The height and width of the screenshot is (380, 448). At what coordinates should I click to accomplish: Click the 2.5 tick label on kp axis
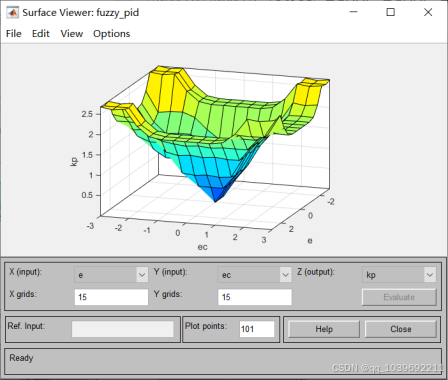tap(87, 114)
